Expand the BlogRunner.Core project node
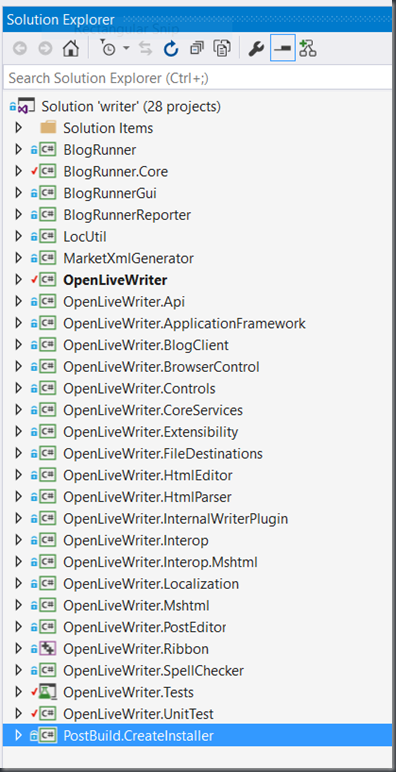Image resolution: width=396 pixels, height=772 pixels. (19, 171)
